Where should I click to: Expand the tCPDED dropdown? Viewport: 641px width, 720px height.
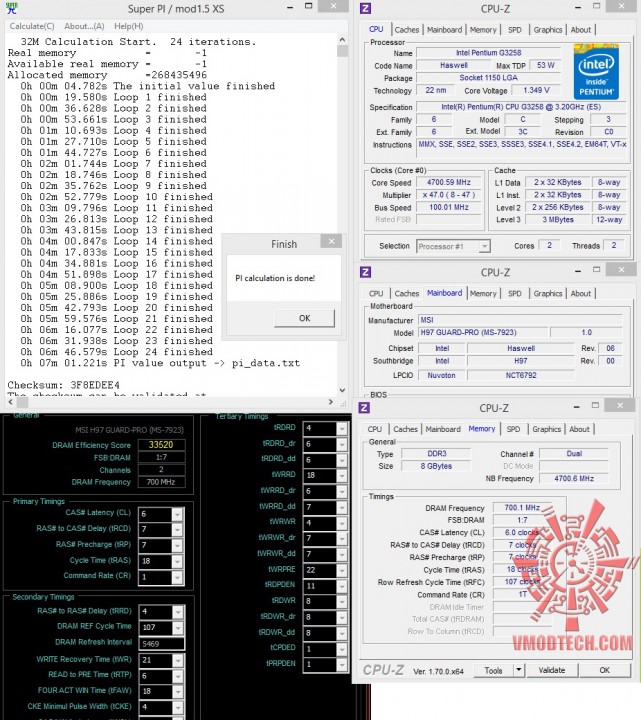click(342, 649)
